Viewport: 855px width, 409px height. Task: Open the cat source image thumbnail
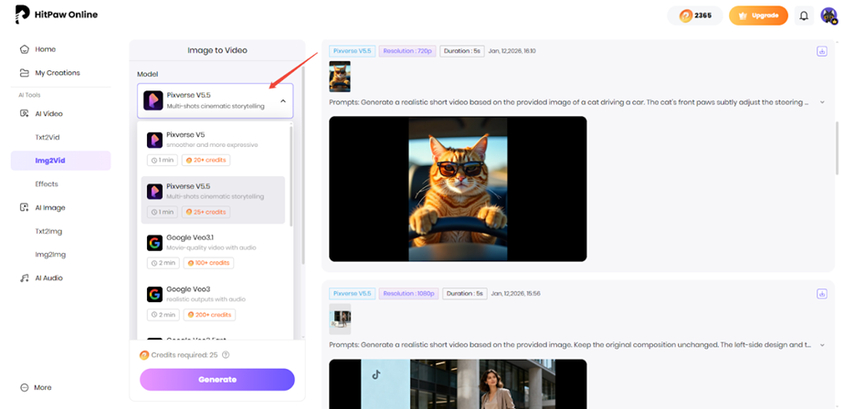click(340, 76)
